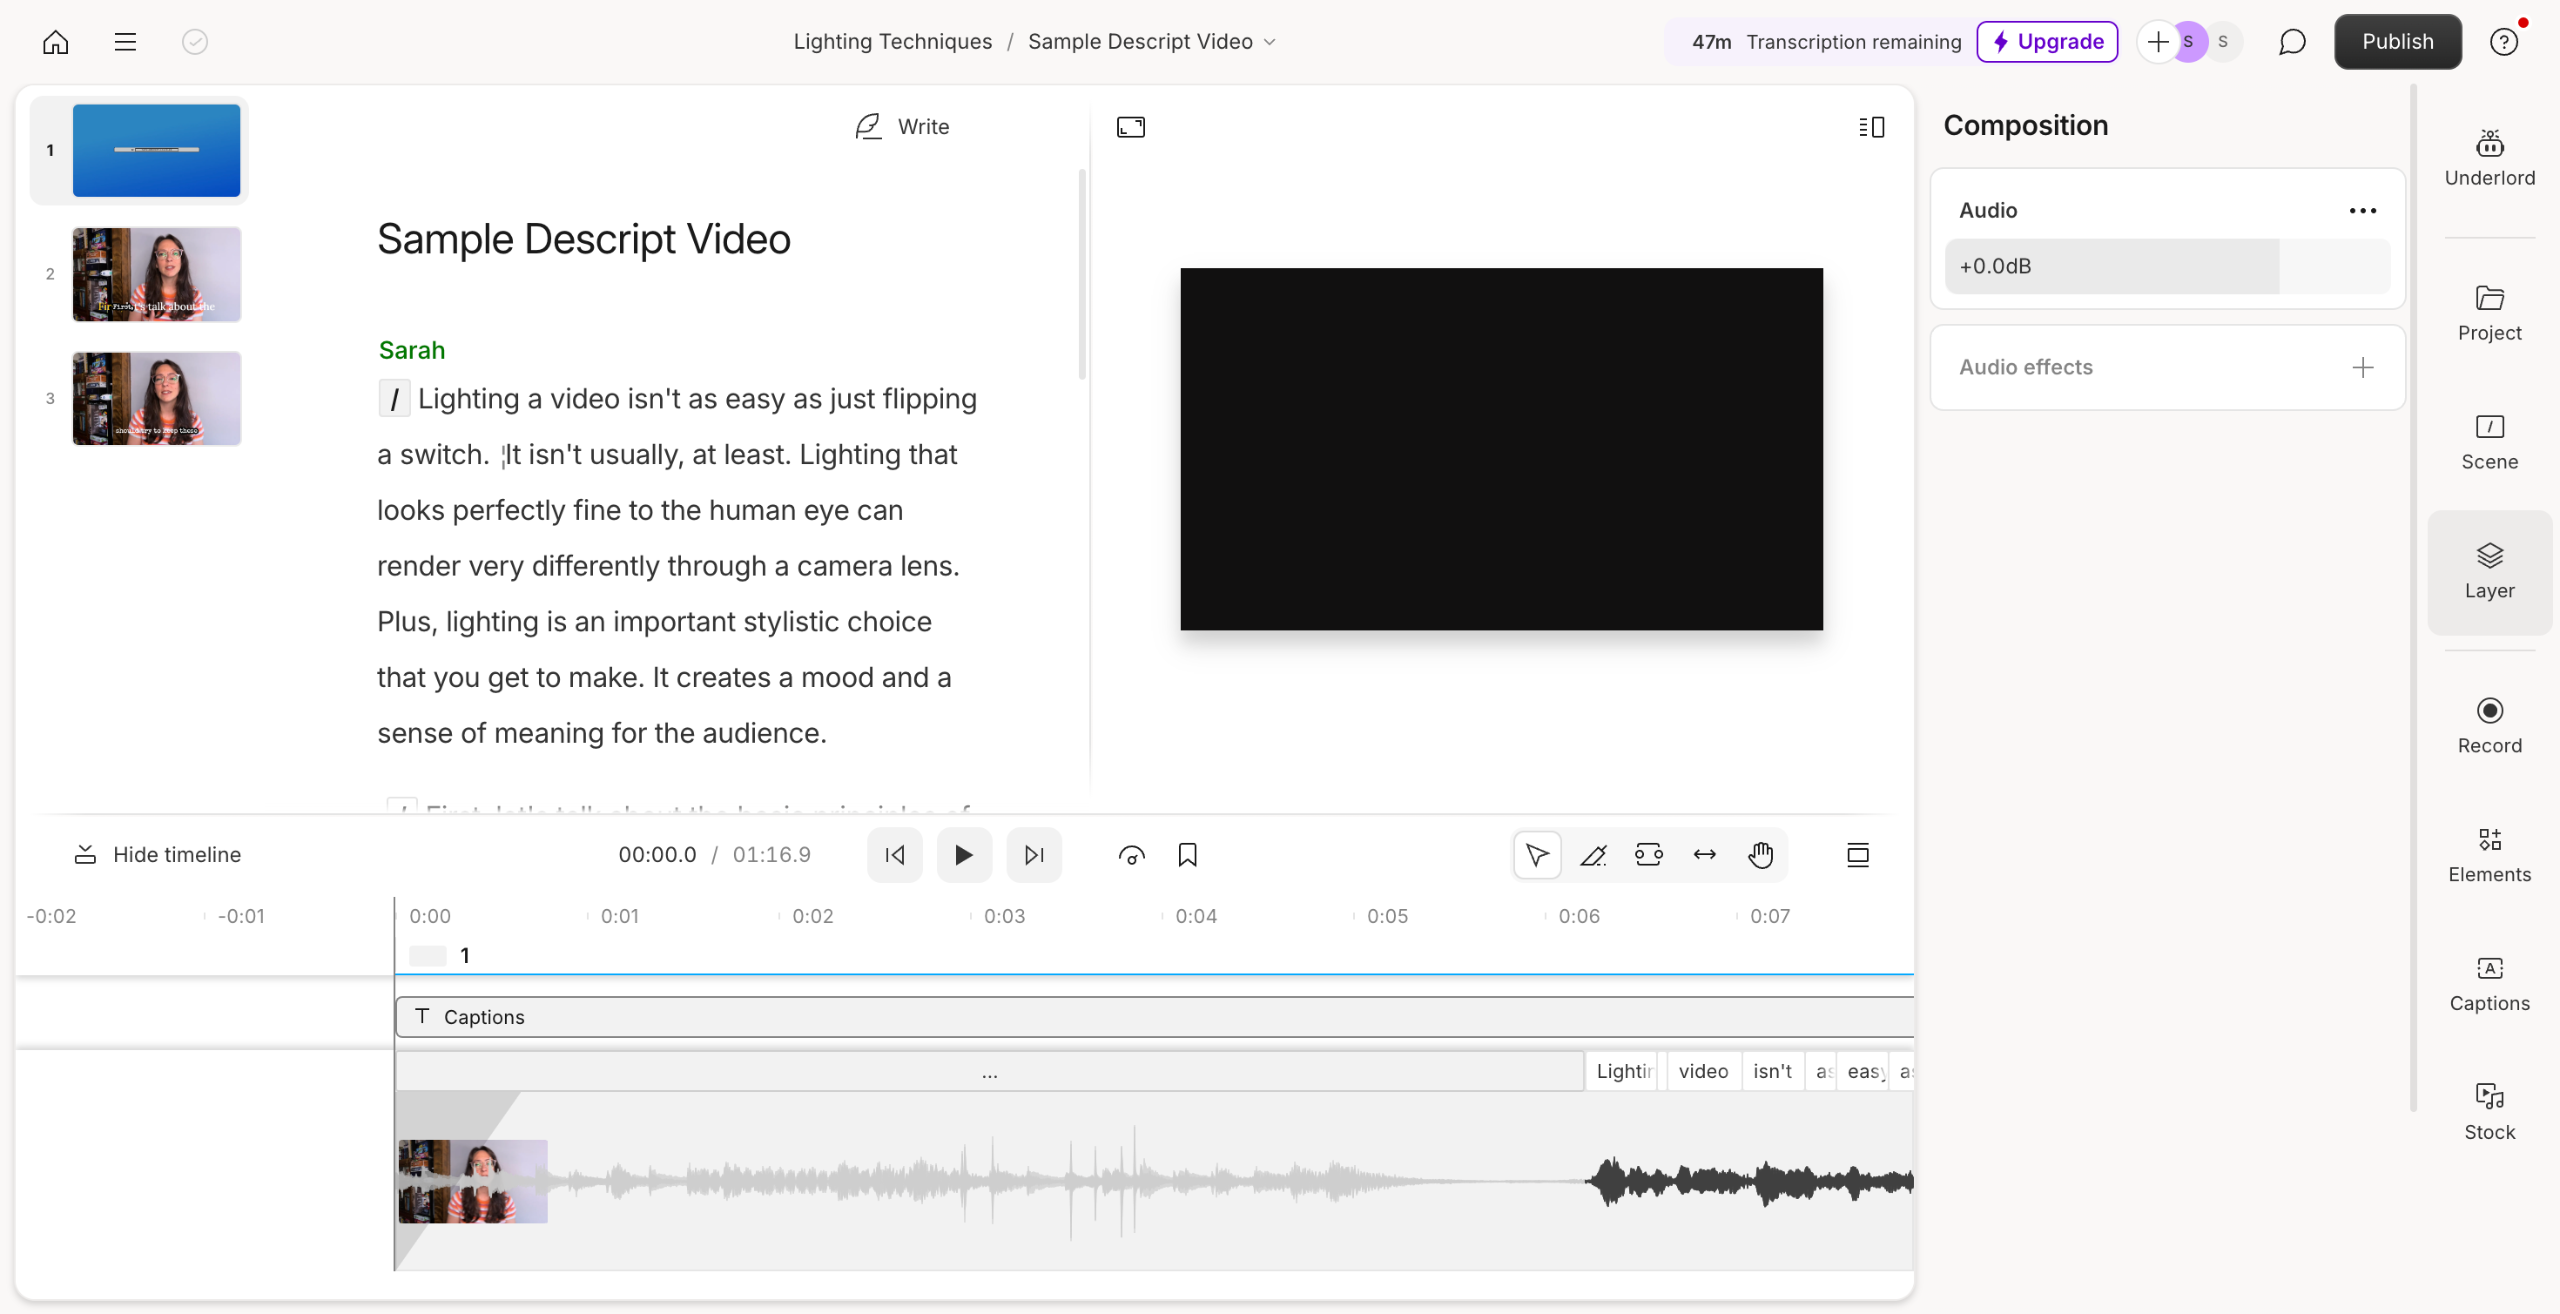Image resolution: width=2560 pixels, height=1314 pixels.
Task: Open playback speed control icon
Action: (x=1131, y=855)
